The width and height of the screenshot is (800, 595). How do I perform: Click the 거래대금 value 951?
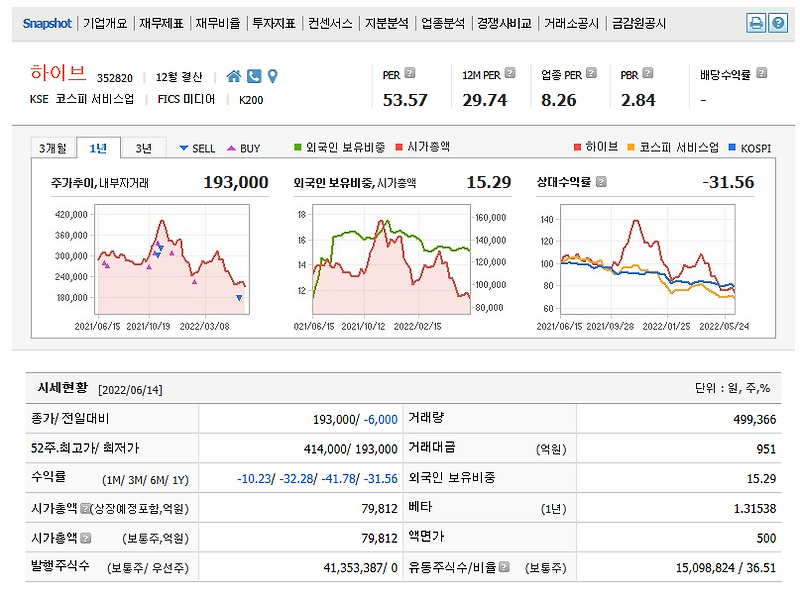click(766, 449)
